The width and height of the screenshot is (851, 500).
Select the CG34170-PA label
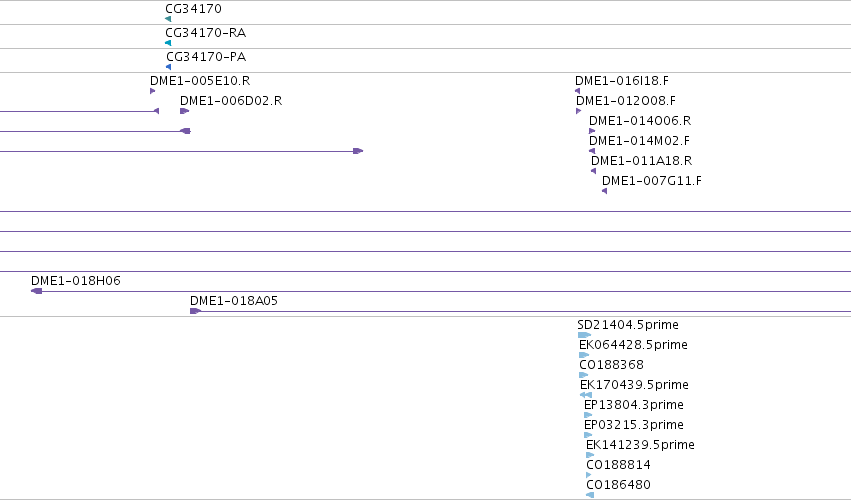(206, 56)
